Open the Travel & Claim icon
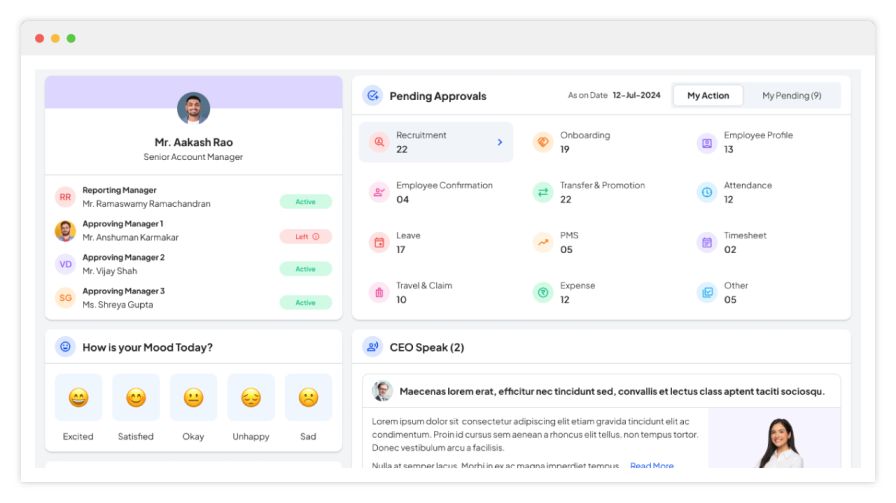The image size is (896, 503). (x=379, y=293)
